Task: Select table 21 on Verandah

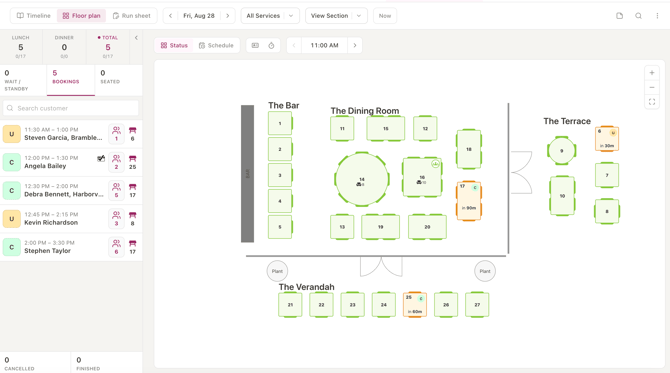Action: tap(290, 305)
